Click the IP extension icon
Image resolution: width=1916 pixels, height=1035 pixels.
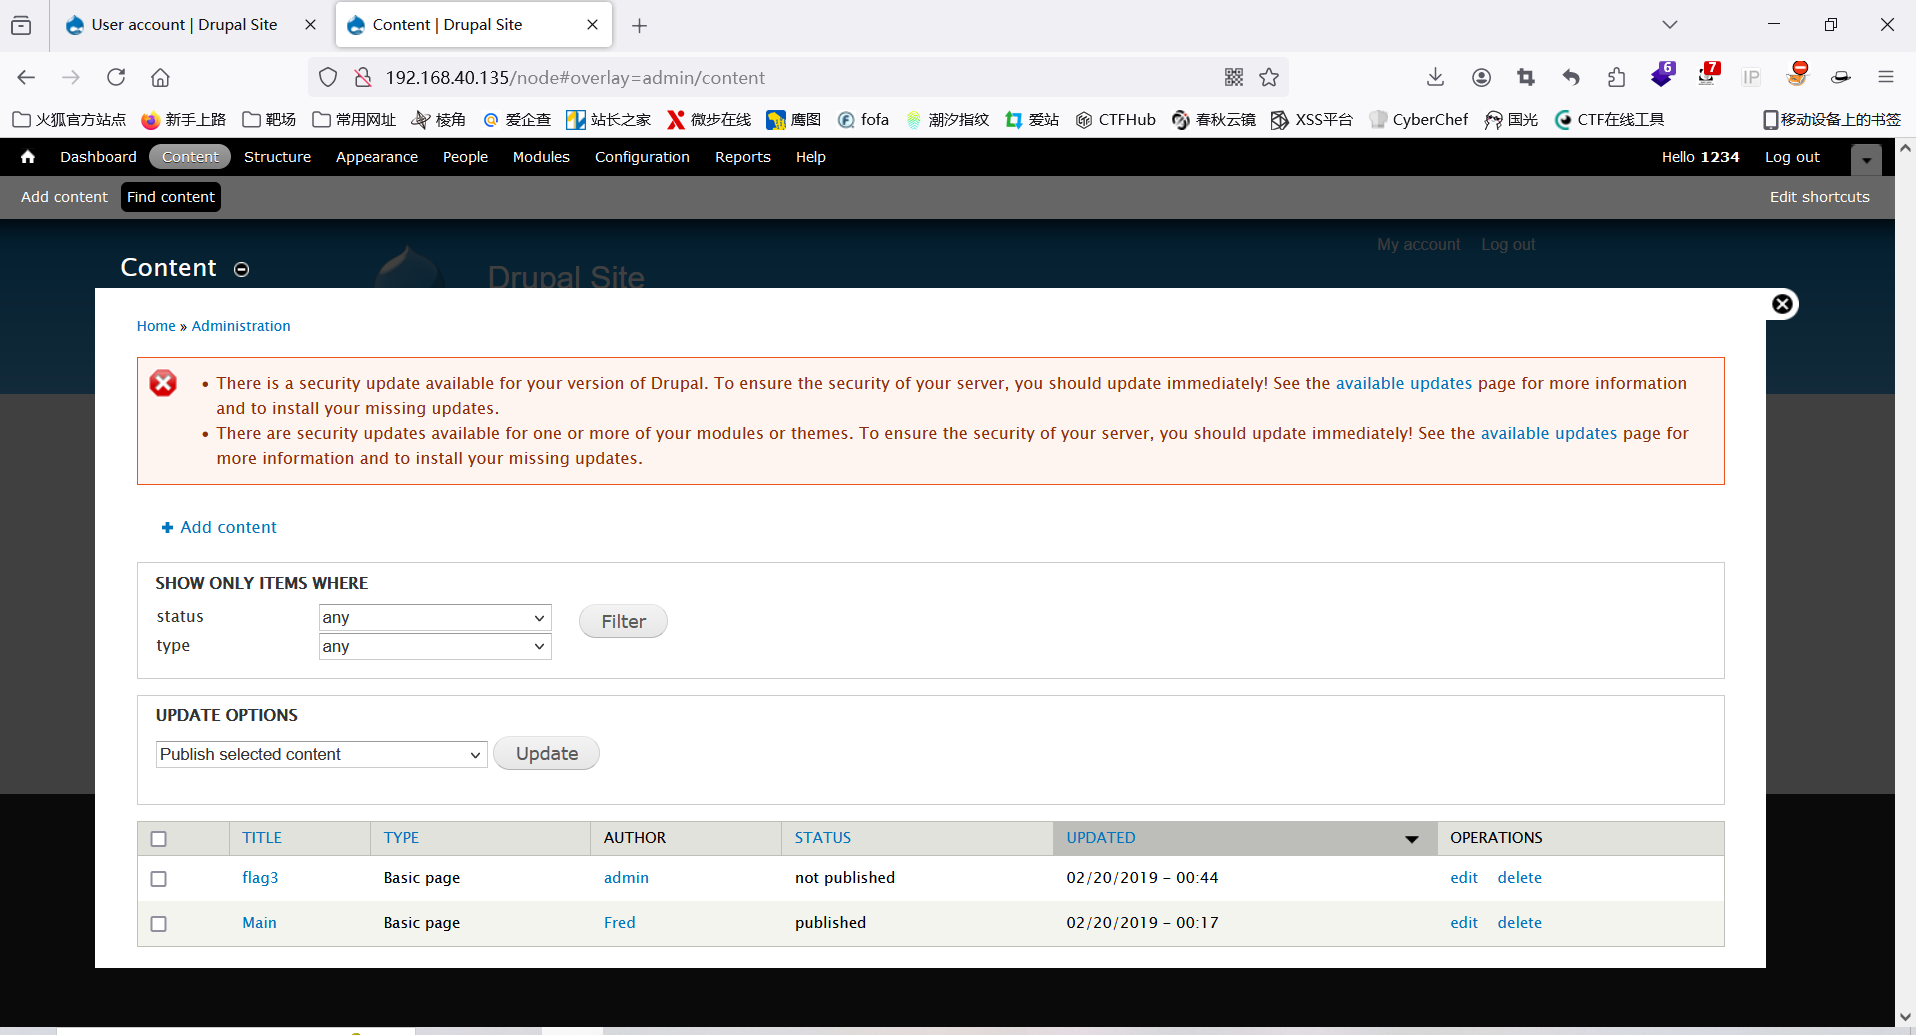[x=1751, y=77]
